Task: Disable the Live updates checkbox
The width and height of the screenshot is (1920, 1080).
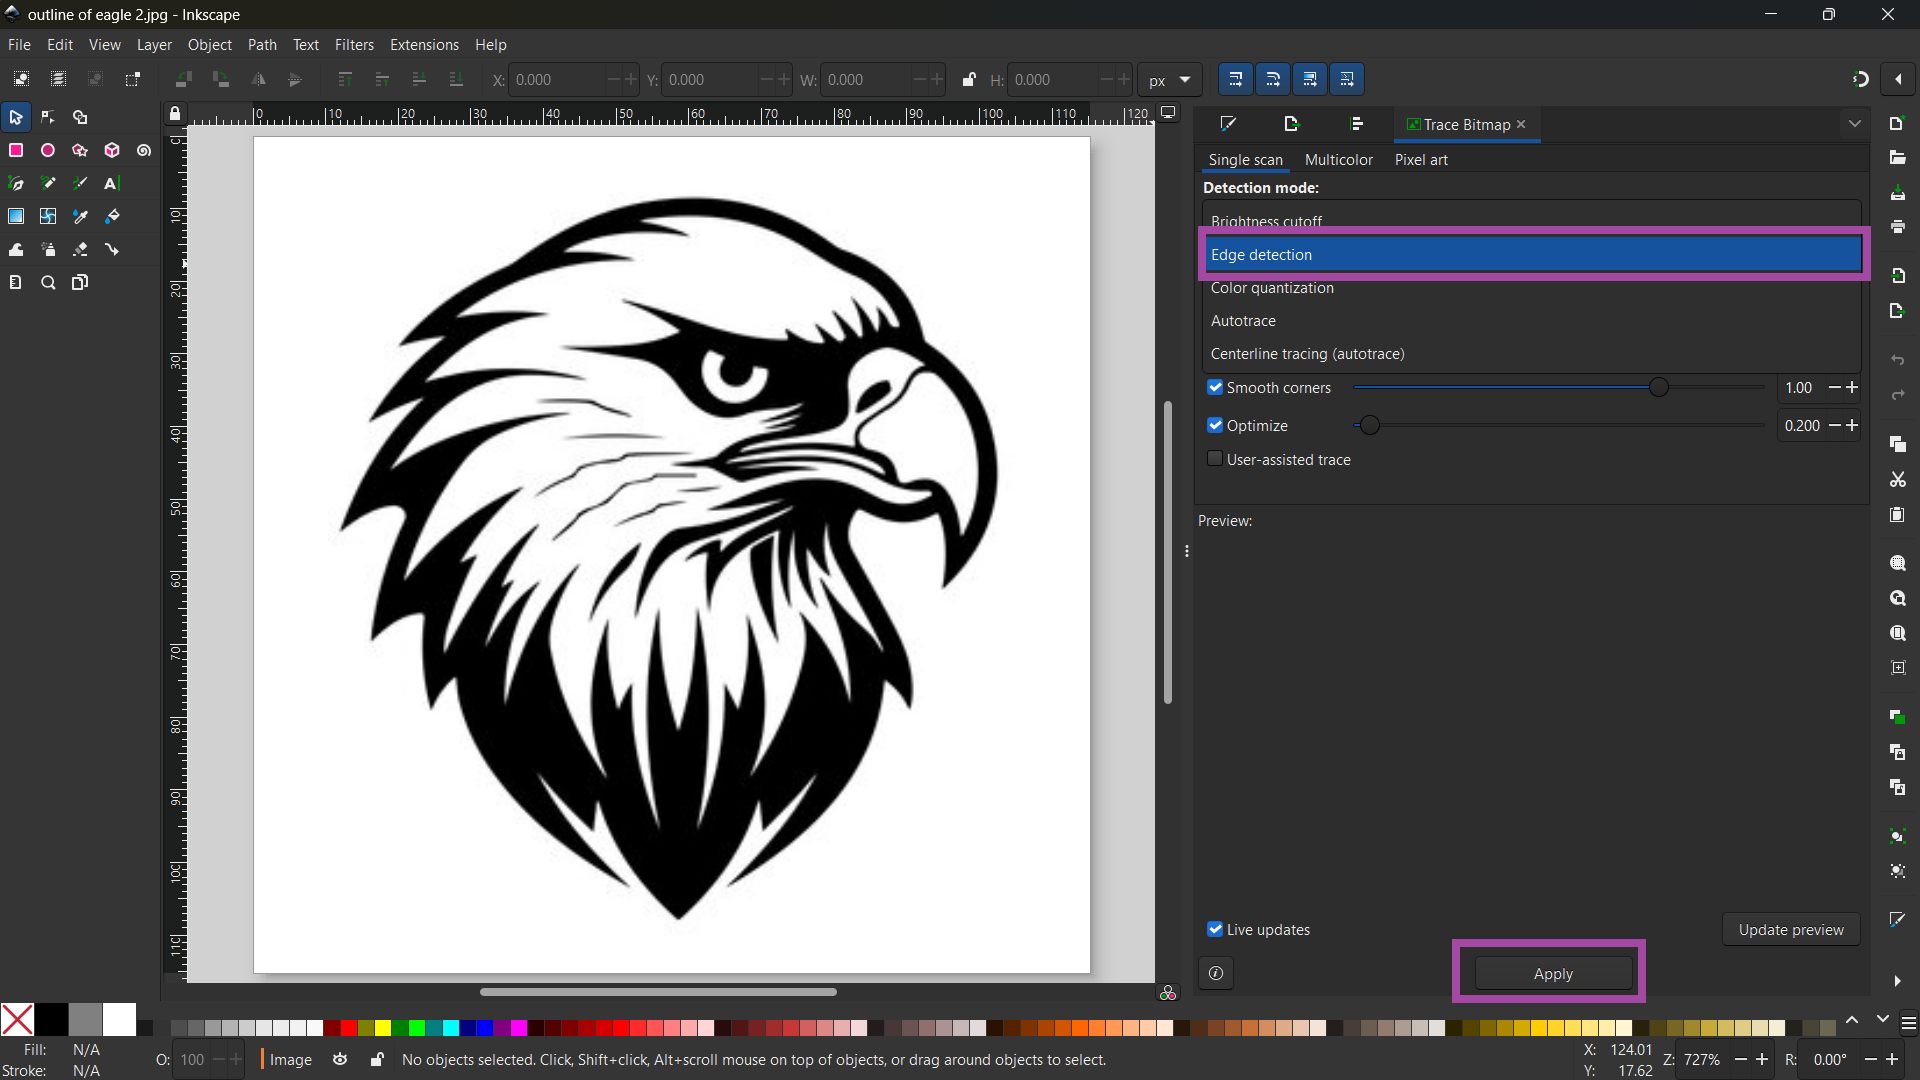Action: (1215, 929)
